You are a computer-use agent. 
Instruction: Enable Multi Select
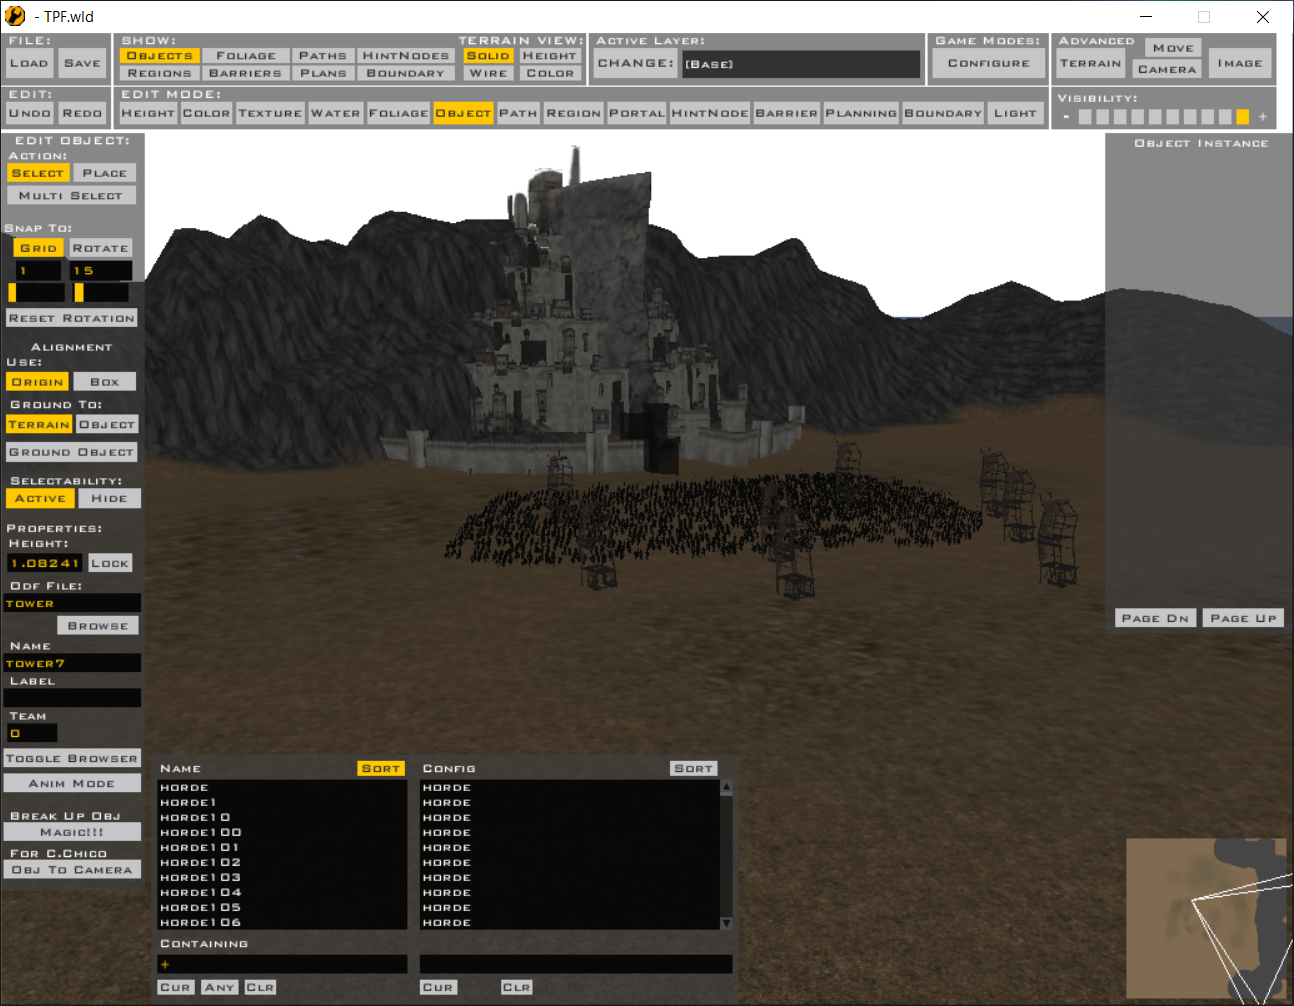pos(71,196)
